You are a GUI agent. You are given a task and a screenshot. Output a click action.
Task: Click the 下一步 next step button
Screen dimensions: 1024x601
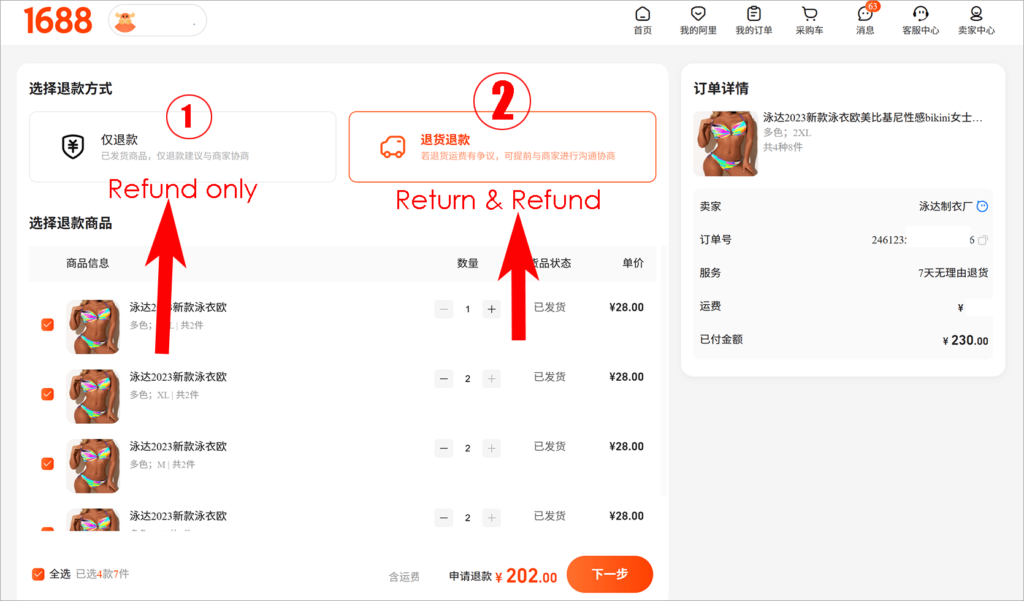pos(609,574)
